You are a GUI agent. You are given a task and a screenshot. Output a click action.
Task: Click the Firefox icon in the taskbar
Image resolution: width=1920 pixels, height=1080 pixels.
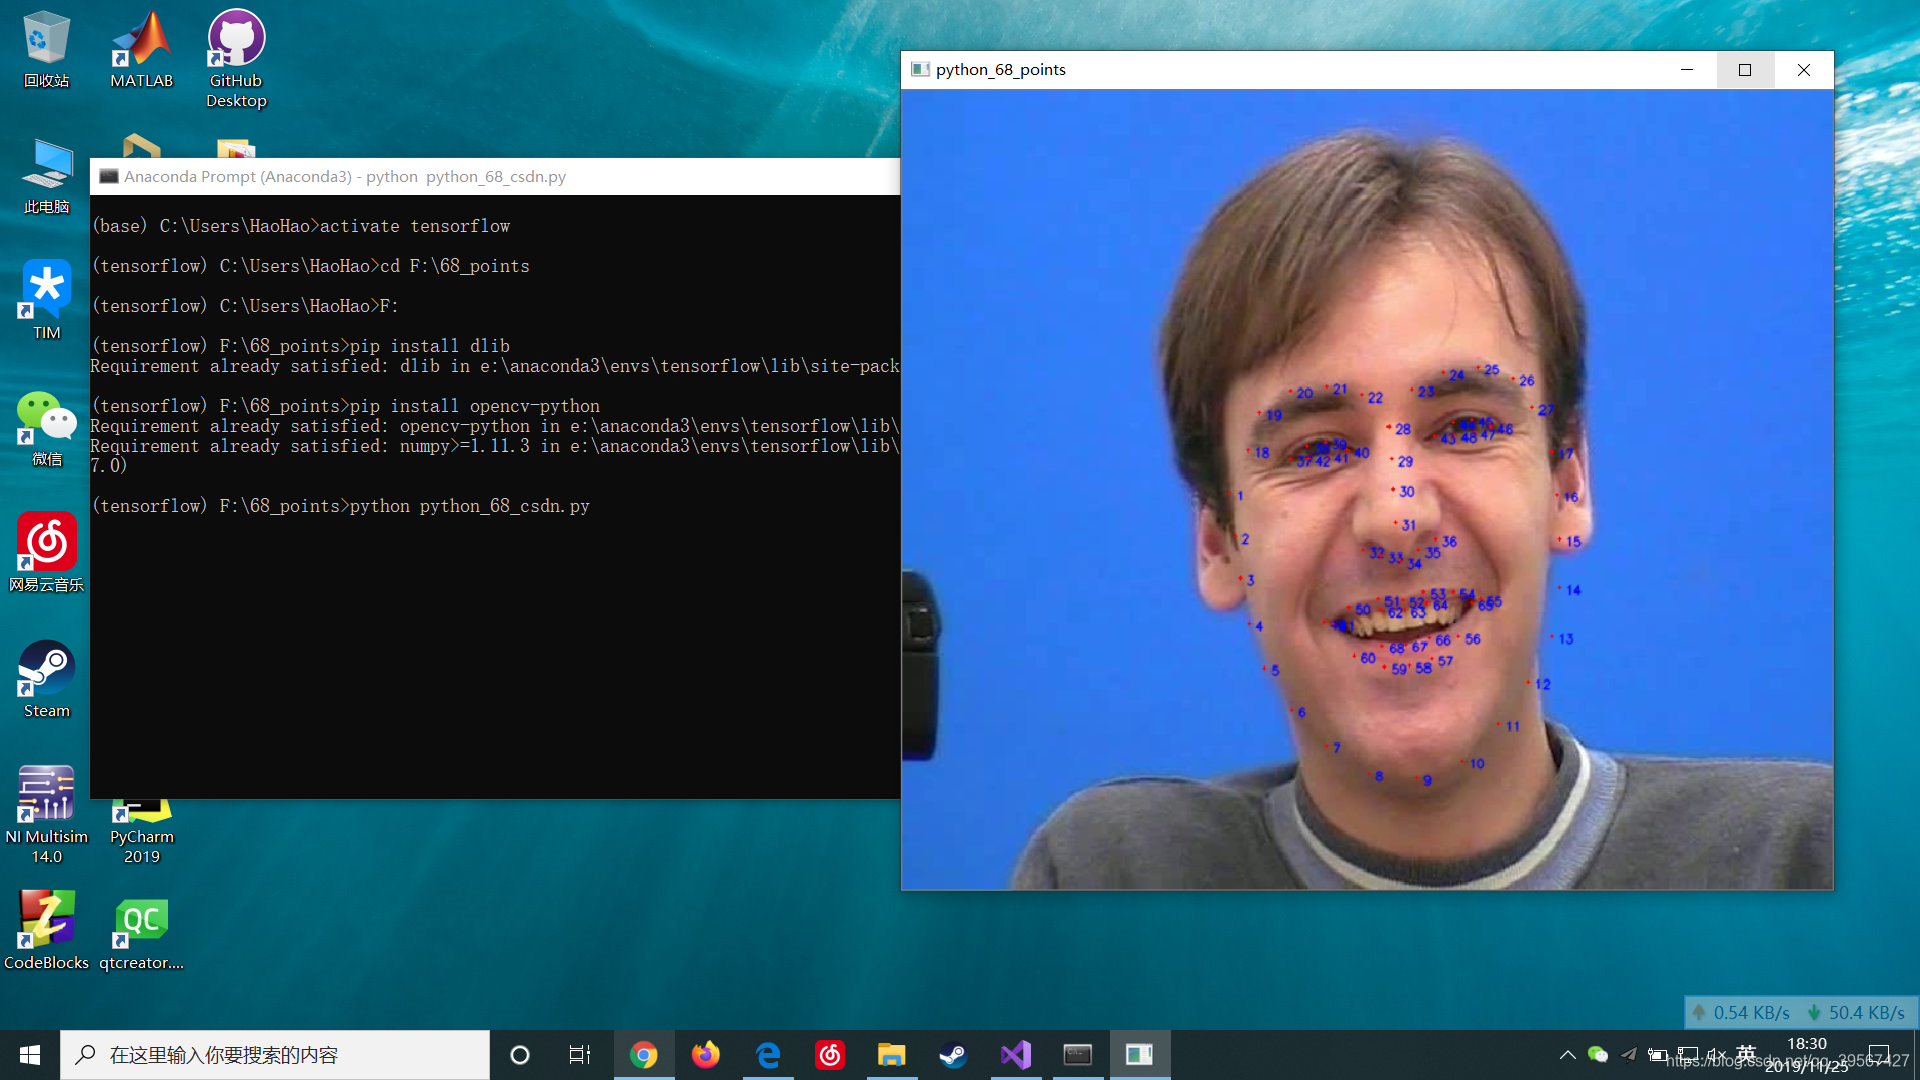(706, 1055)
